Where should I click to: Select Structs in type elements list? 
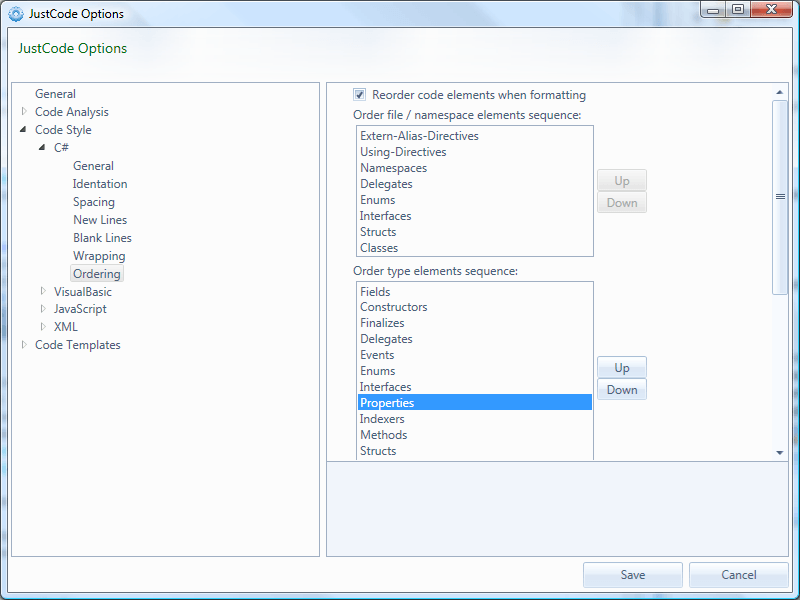475,451
